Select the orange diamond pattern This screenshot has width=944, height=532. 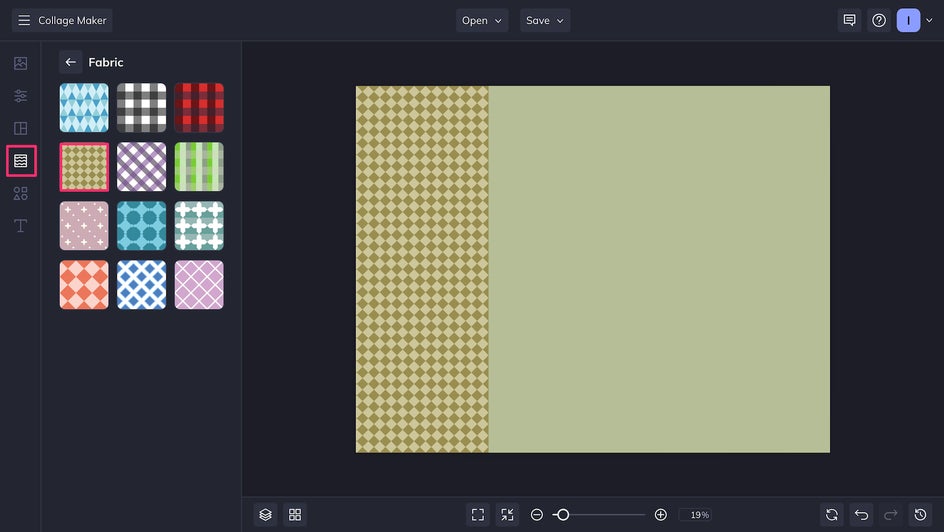coord(84,285)
